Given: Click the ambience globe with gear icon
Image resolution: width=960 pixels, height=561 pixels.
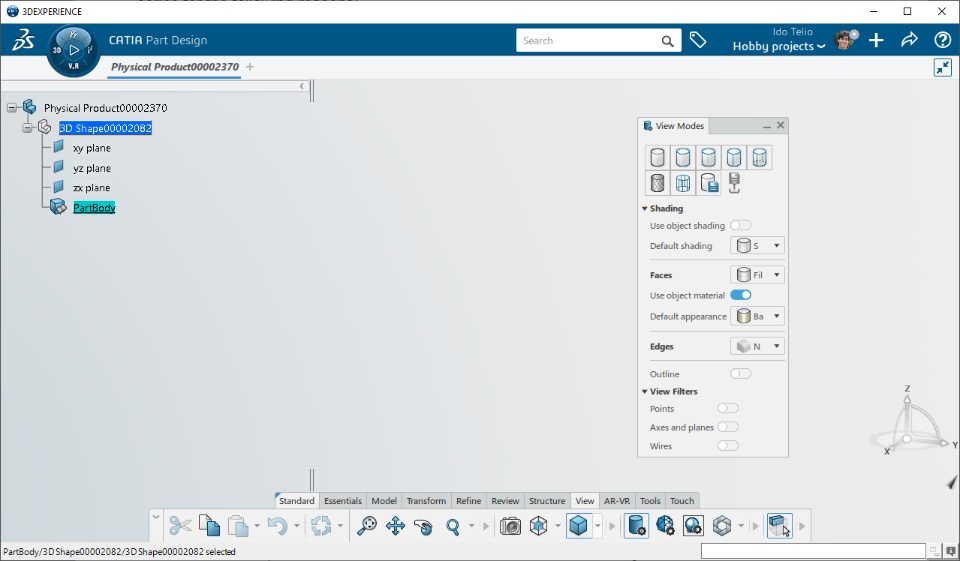Looking at the screenshot, I should click(x=693, y=525).
